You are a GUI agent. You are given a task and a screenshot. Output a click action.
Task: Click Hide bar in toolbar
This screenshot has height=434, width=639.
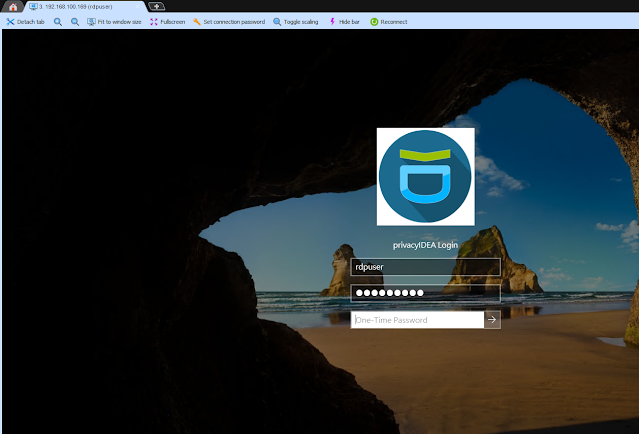(344, 22)
